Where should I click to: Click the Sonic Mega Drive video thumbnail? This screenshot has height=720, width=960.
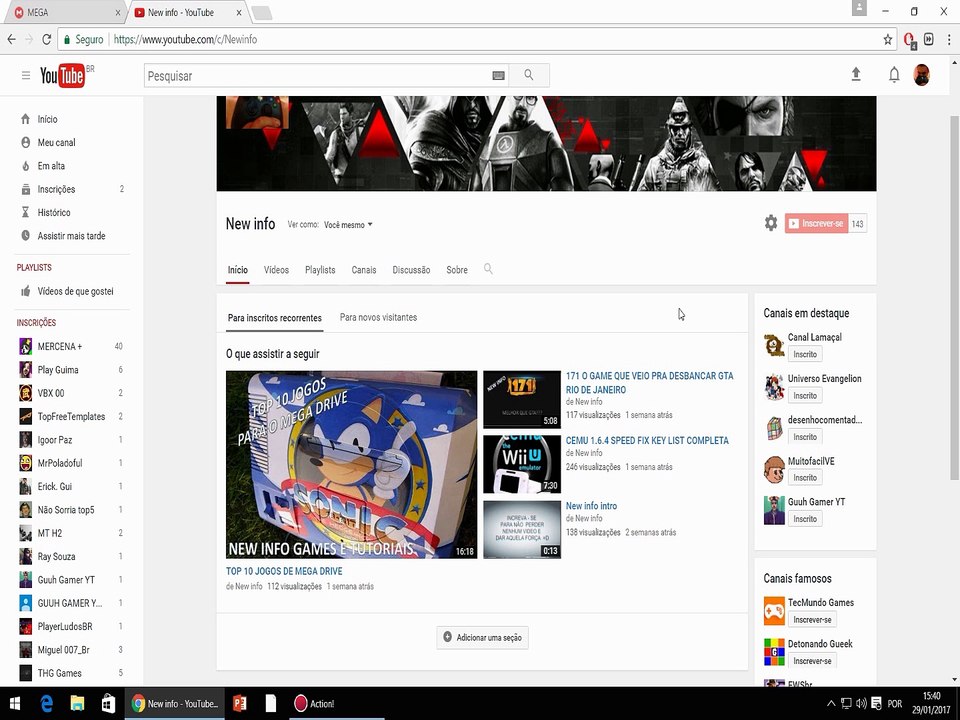tap(351, 464)
